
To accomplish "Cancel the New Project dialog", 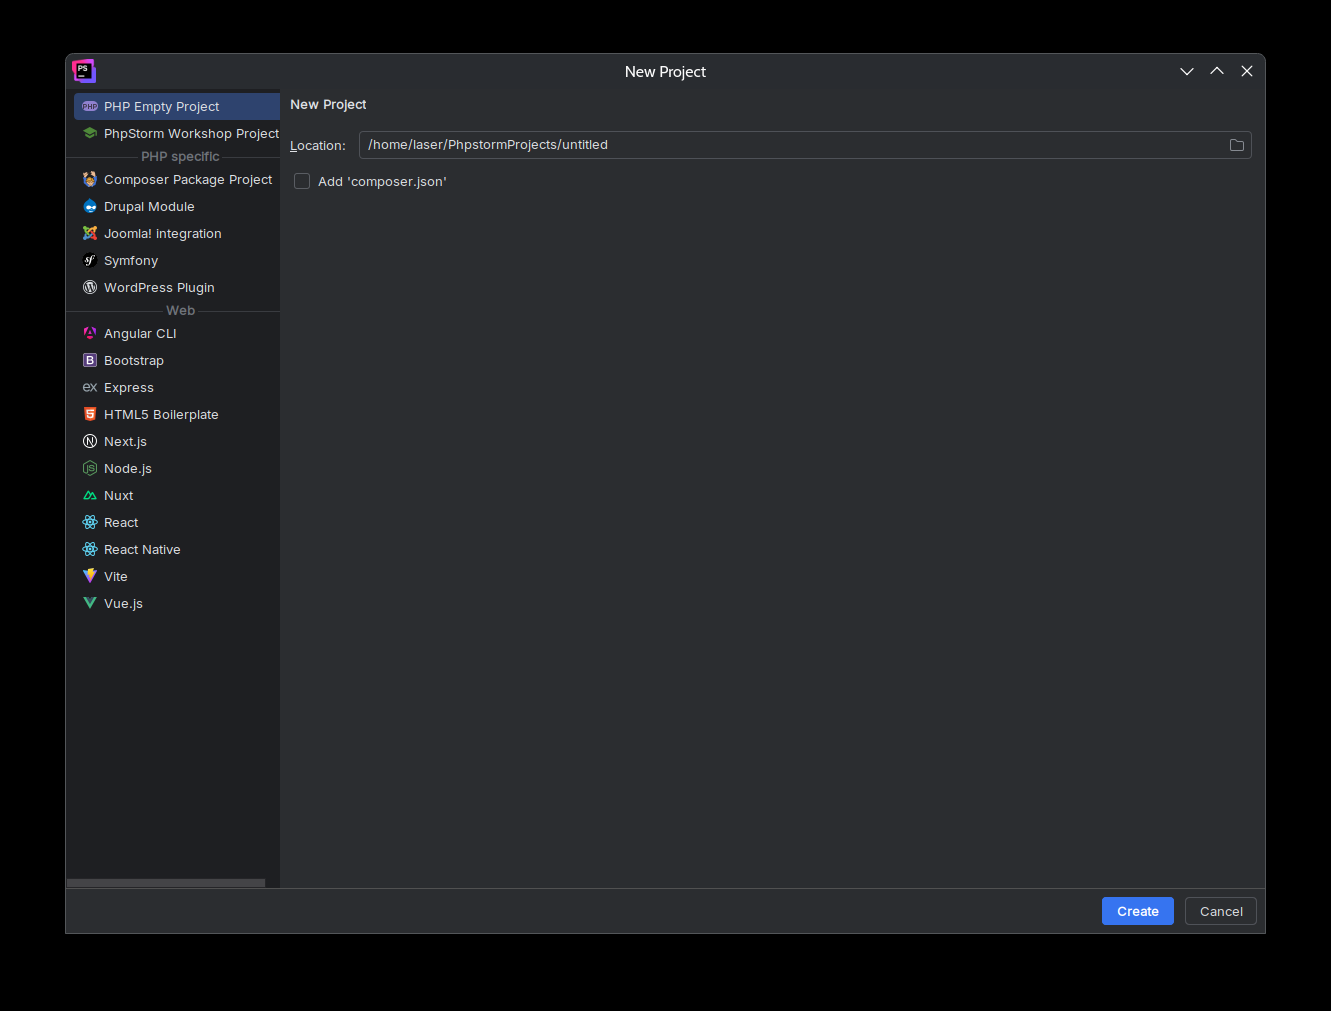I will [1220, 911].
